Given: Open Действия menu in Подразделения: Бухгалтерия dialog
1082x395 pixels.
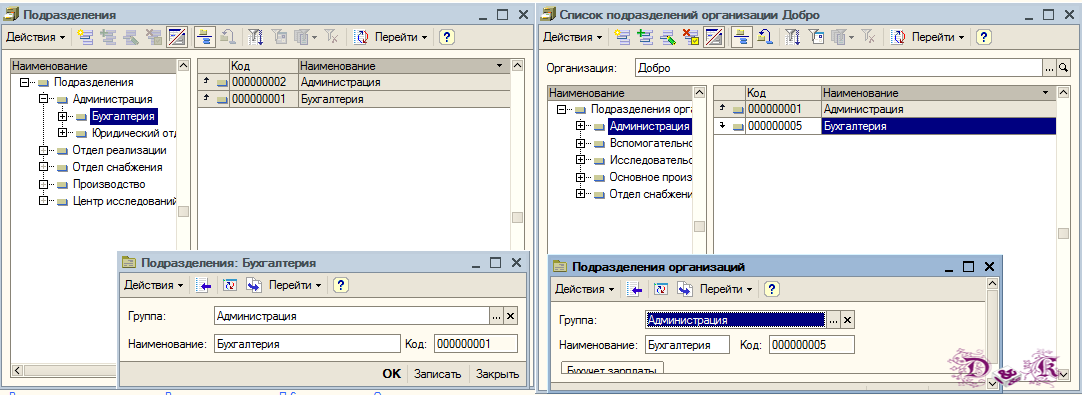Looking at the screenshot, I should coord(154,285).
